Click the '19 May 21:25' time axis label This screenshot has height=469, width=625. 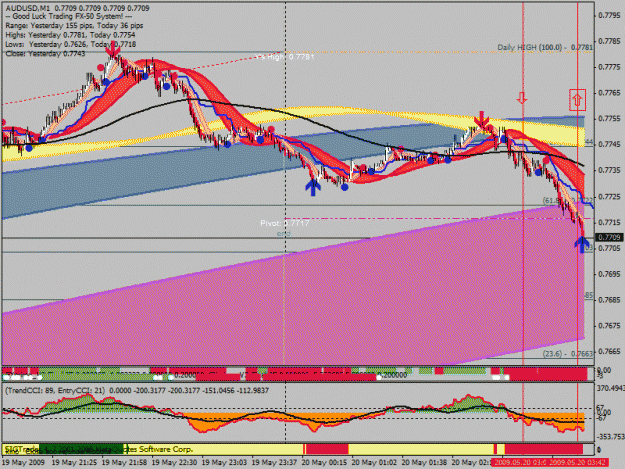[x=74, y=463]
